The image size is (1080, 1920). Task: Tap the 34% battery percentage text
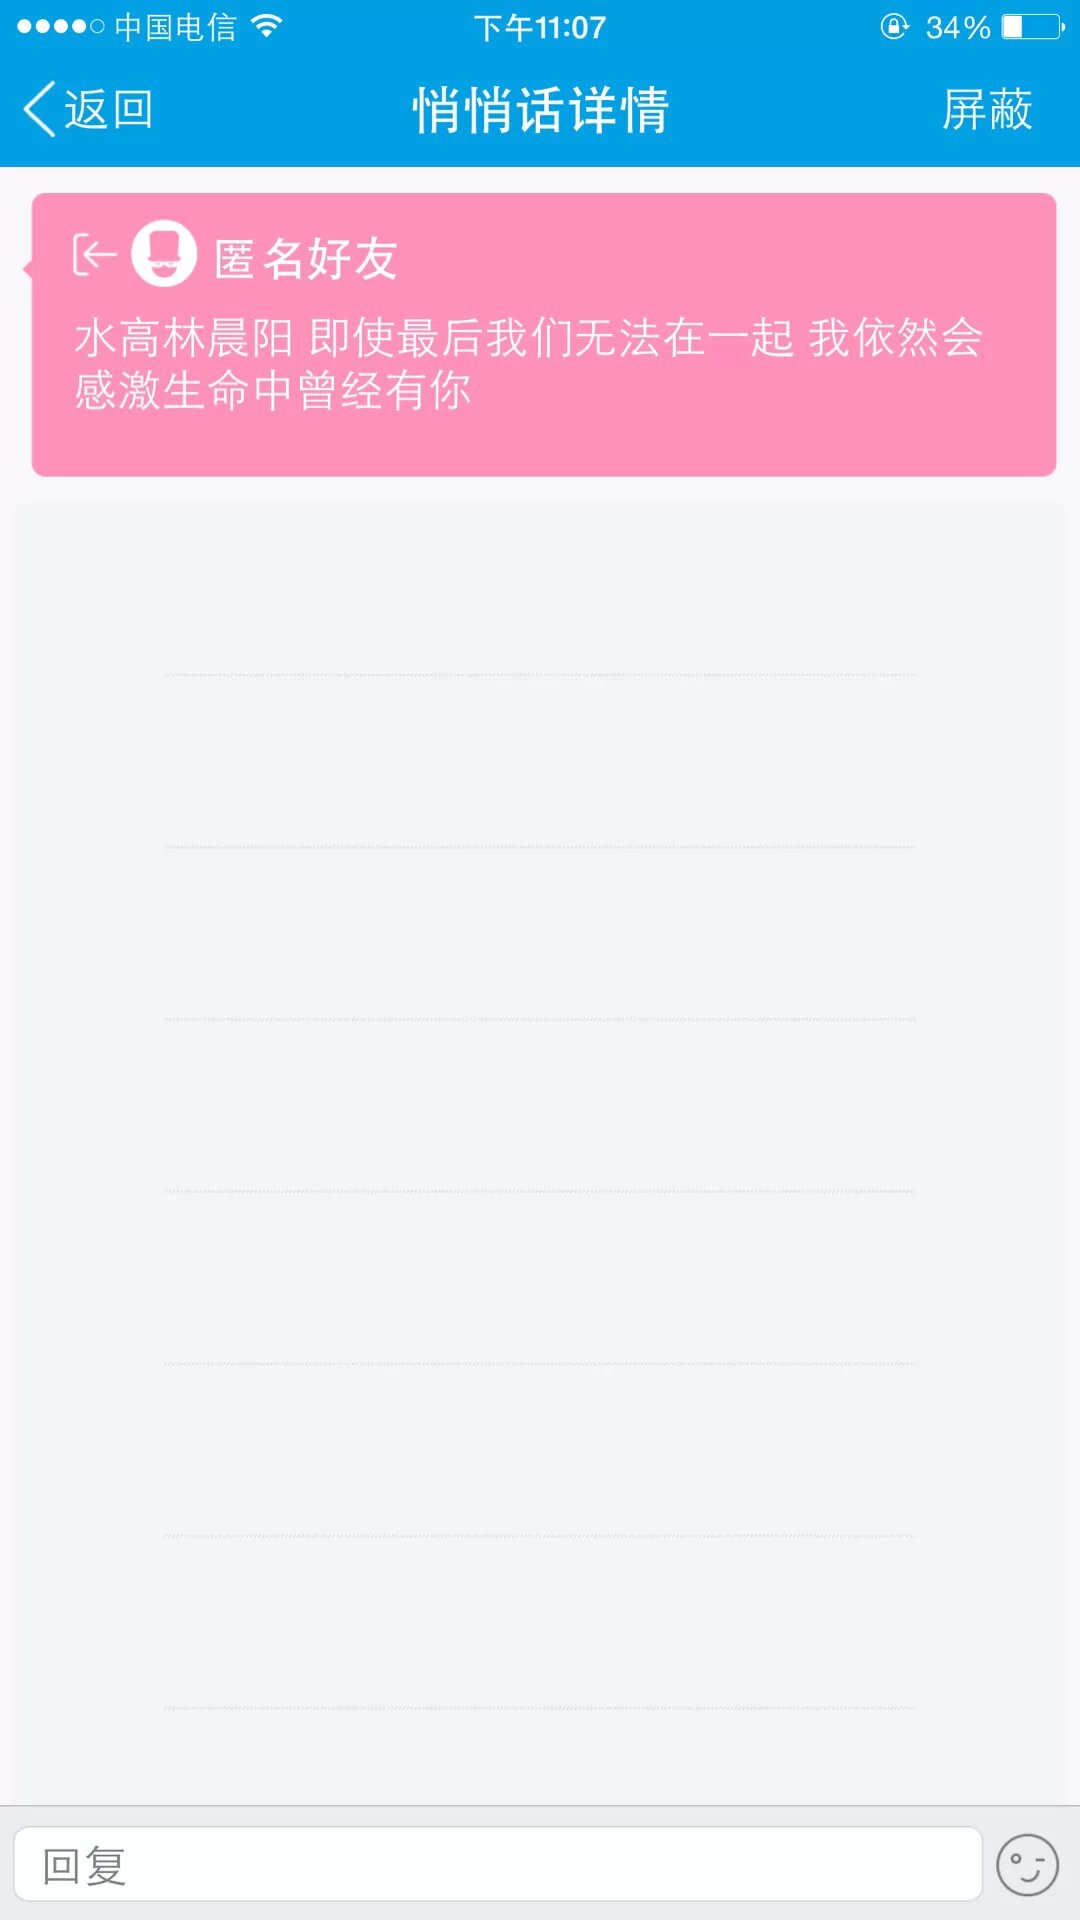pyautogui.click(x=957, y=27)
